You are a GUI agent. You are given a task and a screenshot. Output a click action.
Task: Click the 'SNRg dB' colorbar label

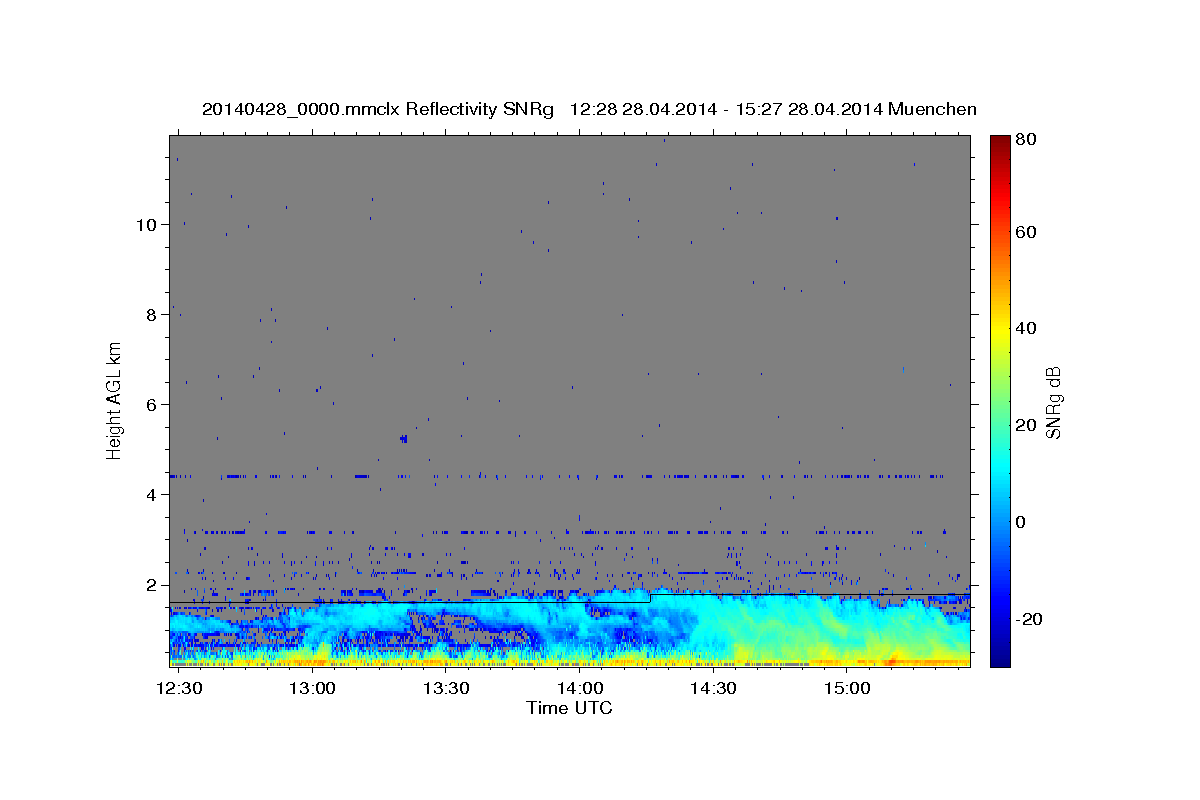[1052, 402]
